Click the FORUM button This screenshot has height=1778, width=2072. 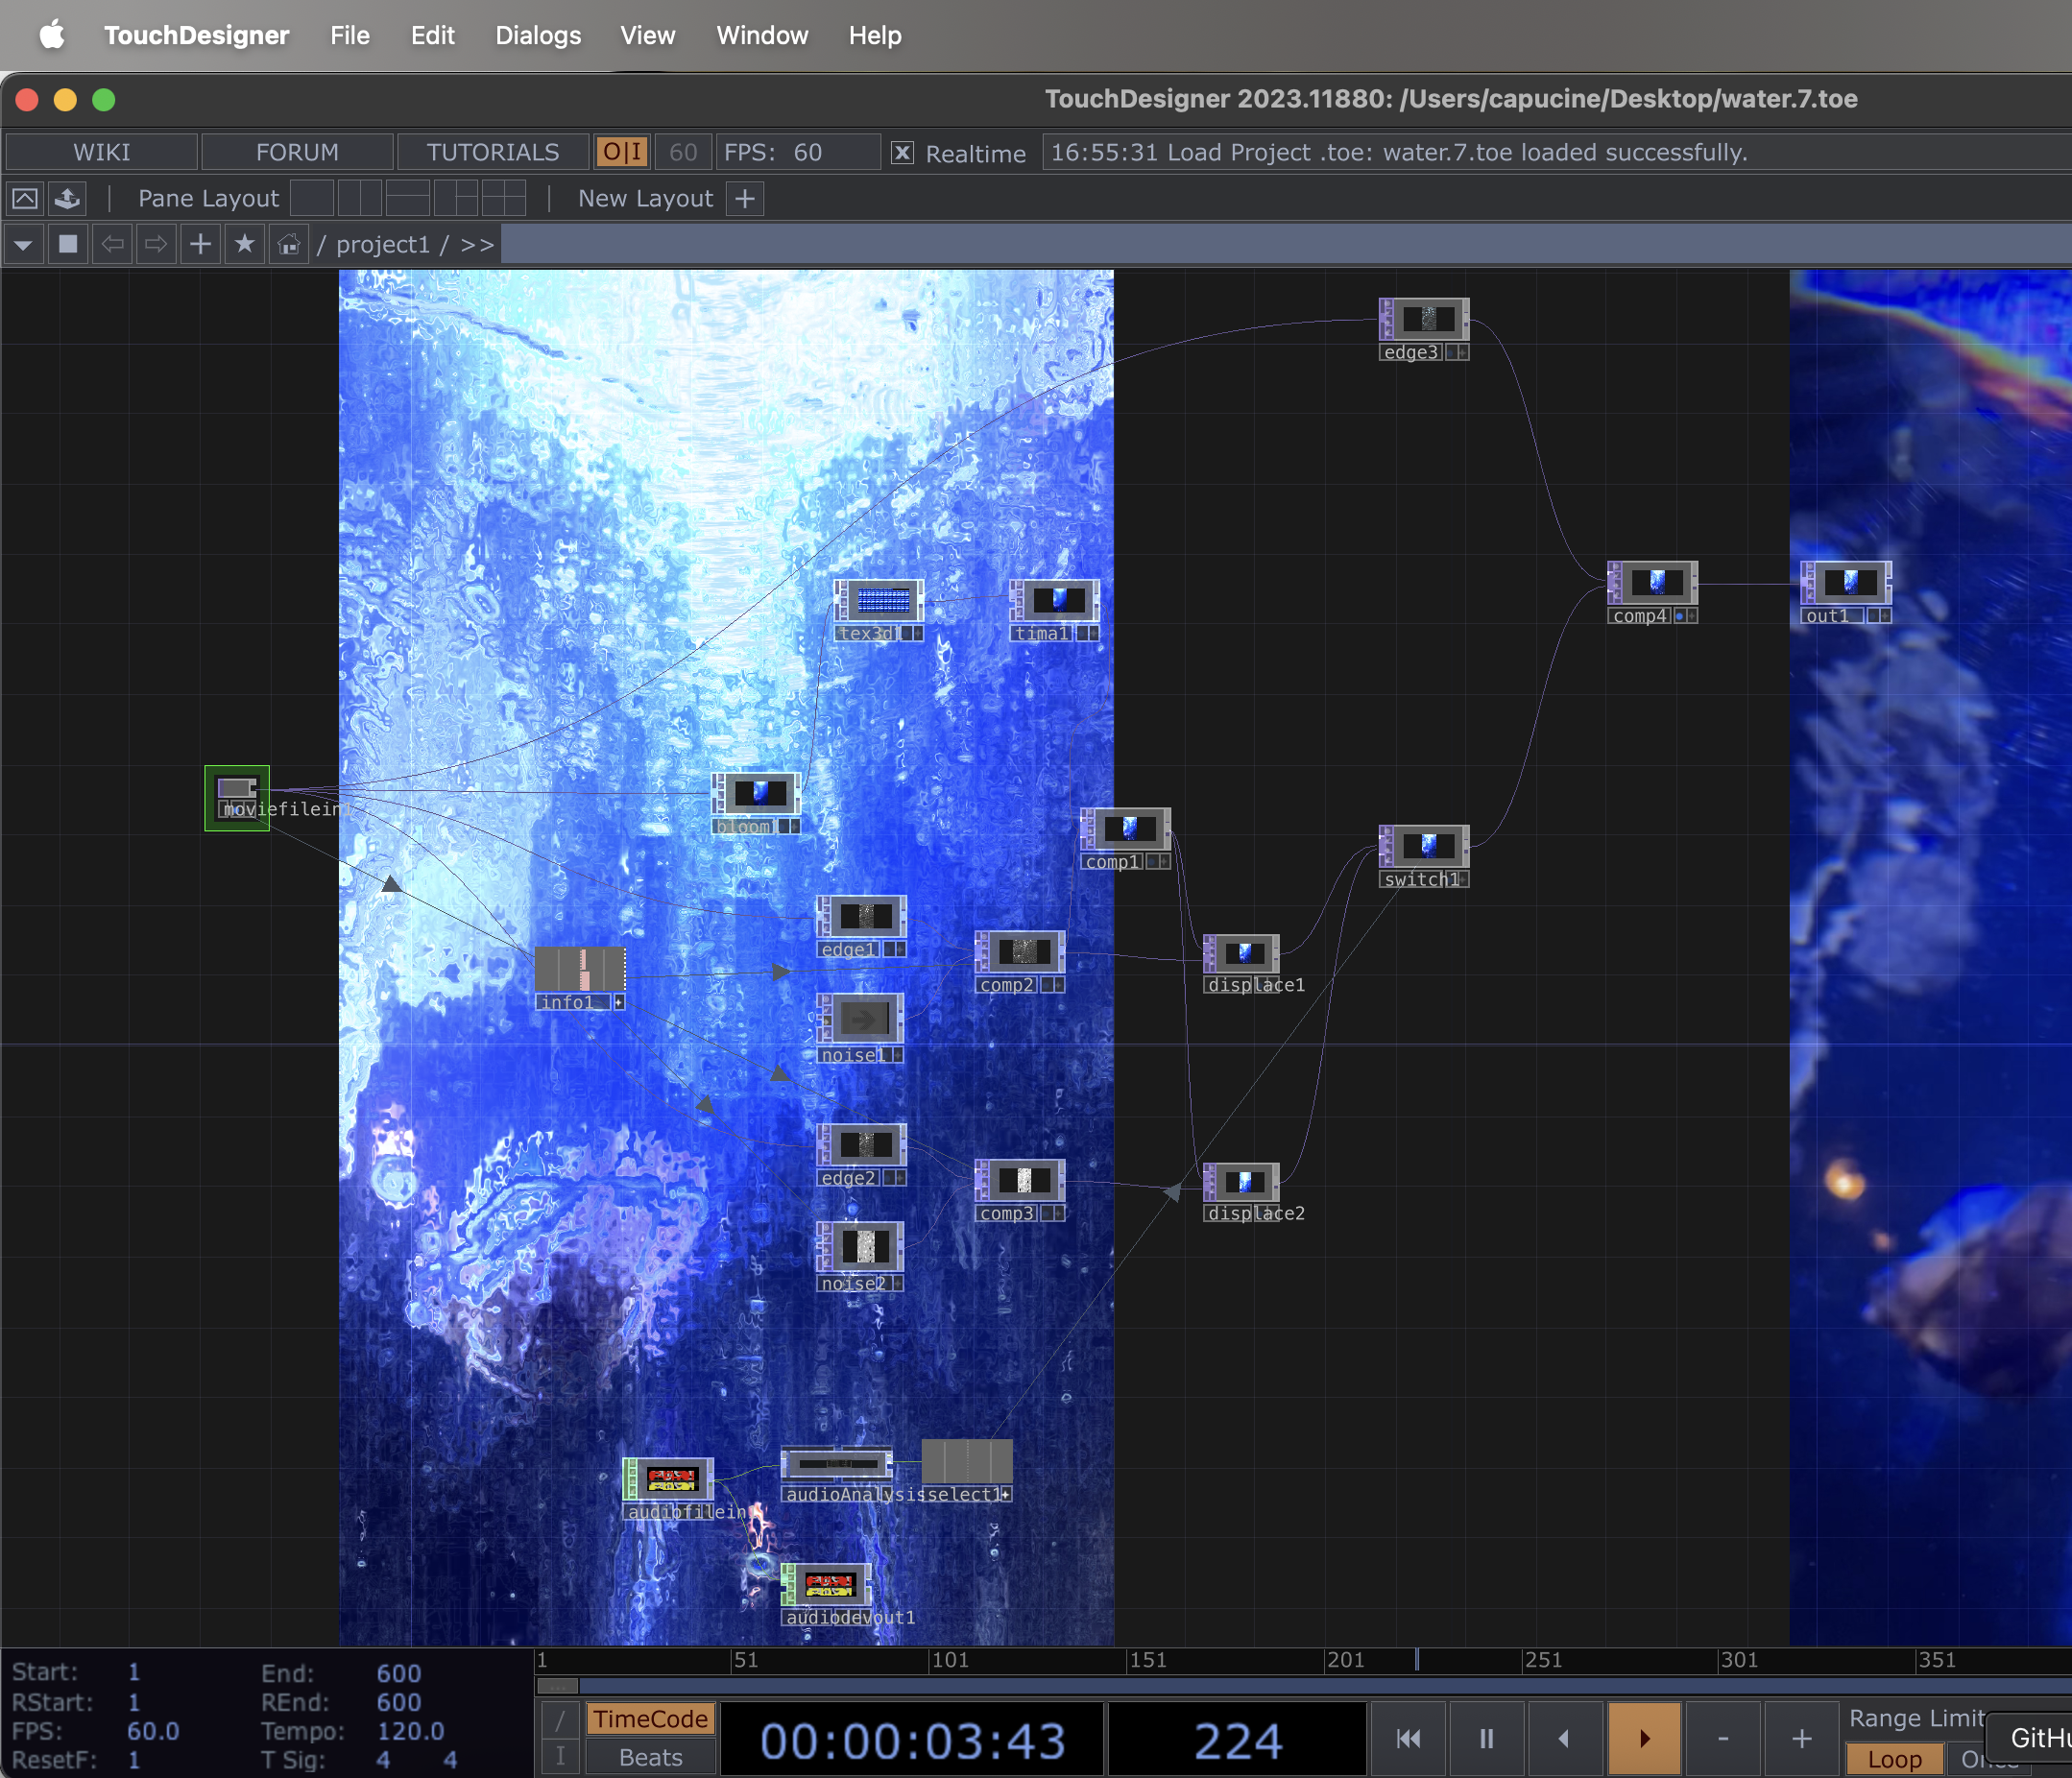[x=297, y=152]
